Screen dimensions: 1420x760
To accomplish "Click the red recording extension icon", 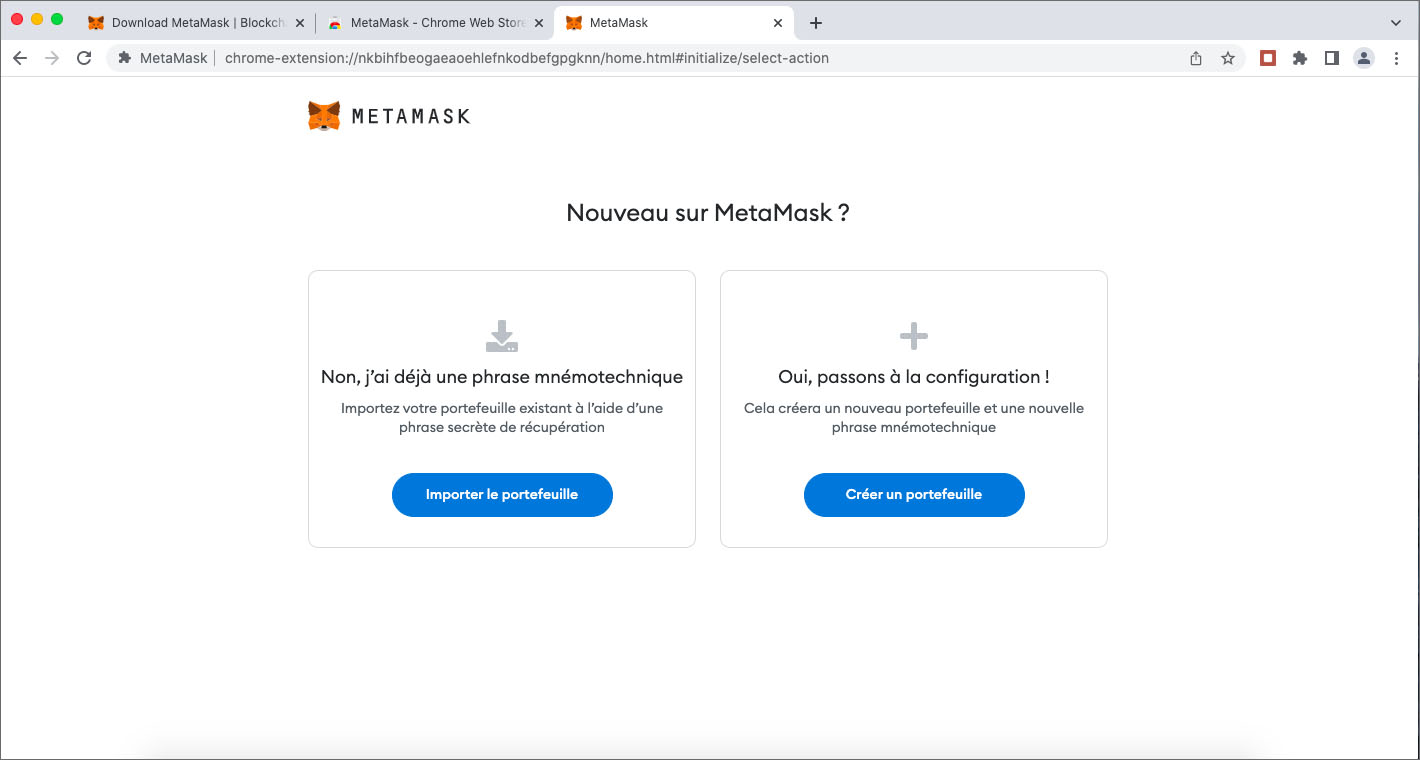I will click(1268, 58).
